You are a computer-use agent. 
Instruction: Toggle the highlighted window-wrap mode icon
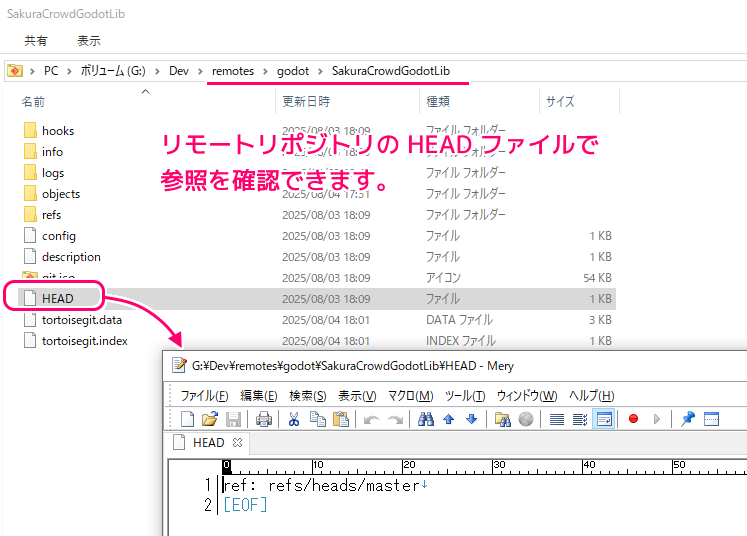click(x=604, y=419)
